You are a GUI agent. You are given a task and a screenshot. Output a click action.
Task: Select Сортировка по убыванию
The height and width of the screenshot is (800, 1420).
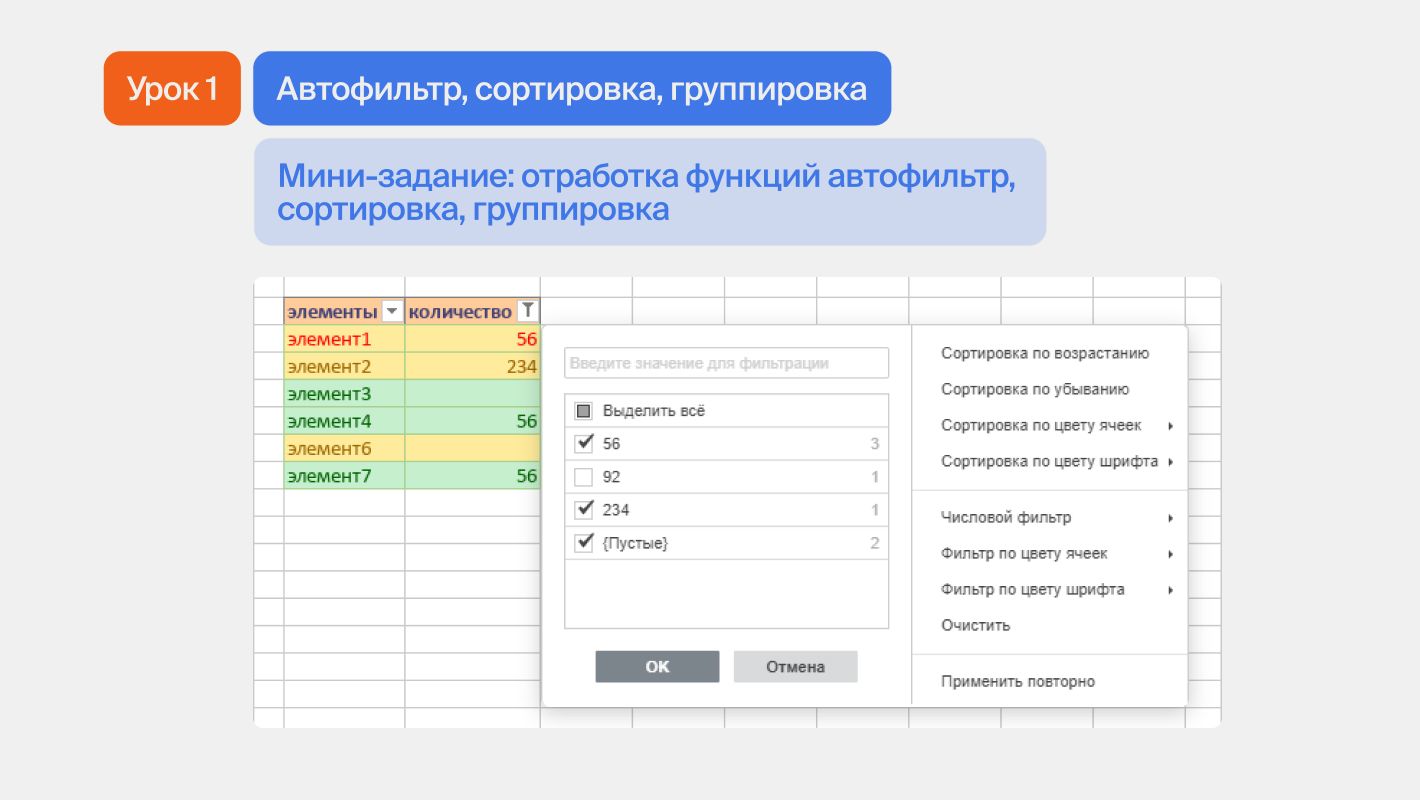pyautogui.click(x=1034, y=389)
